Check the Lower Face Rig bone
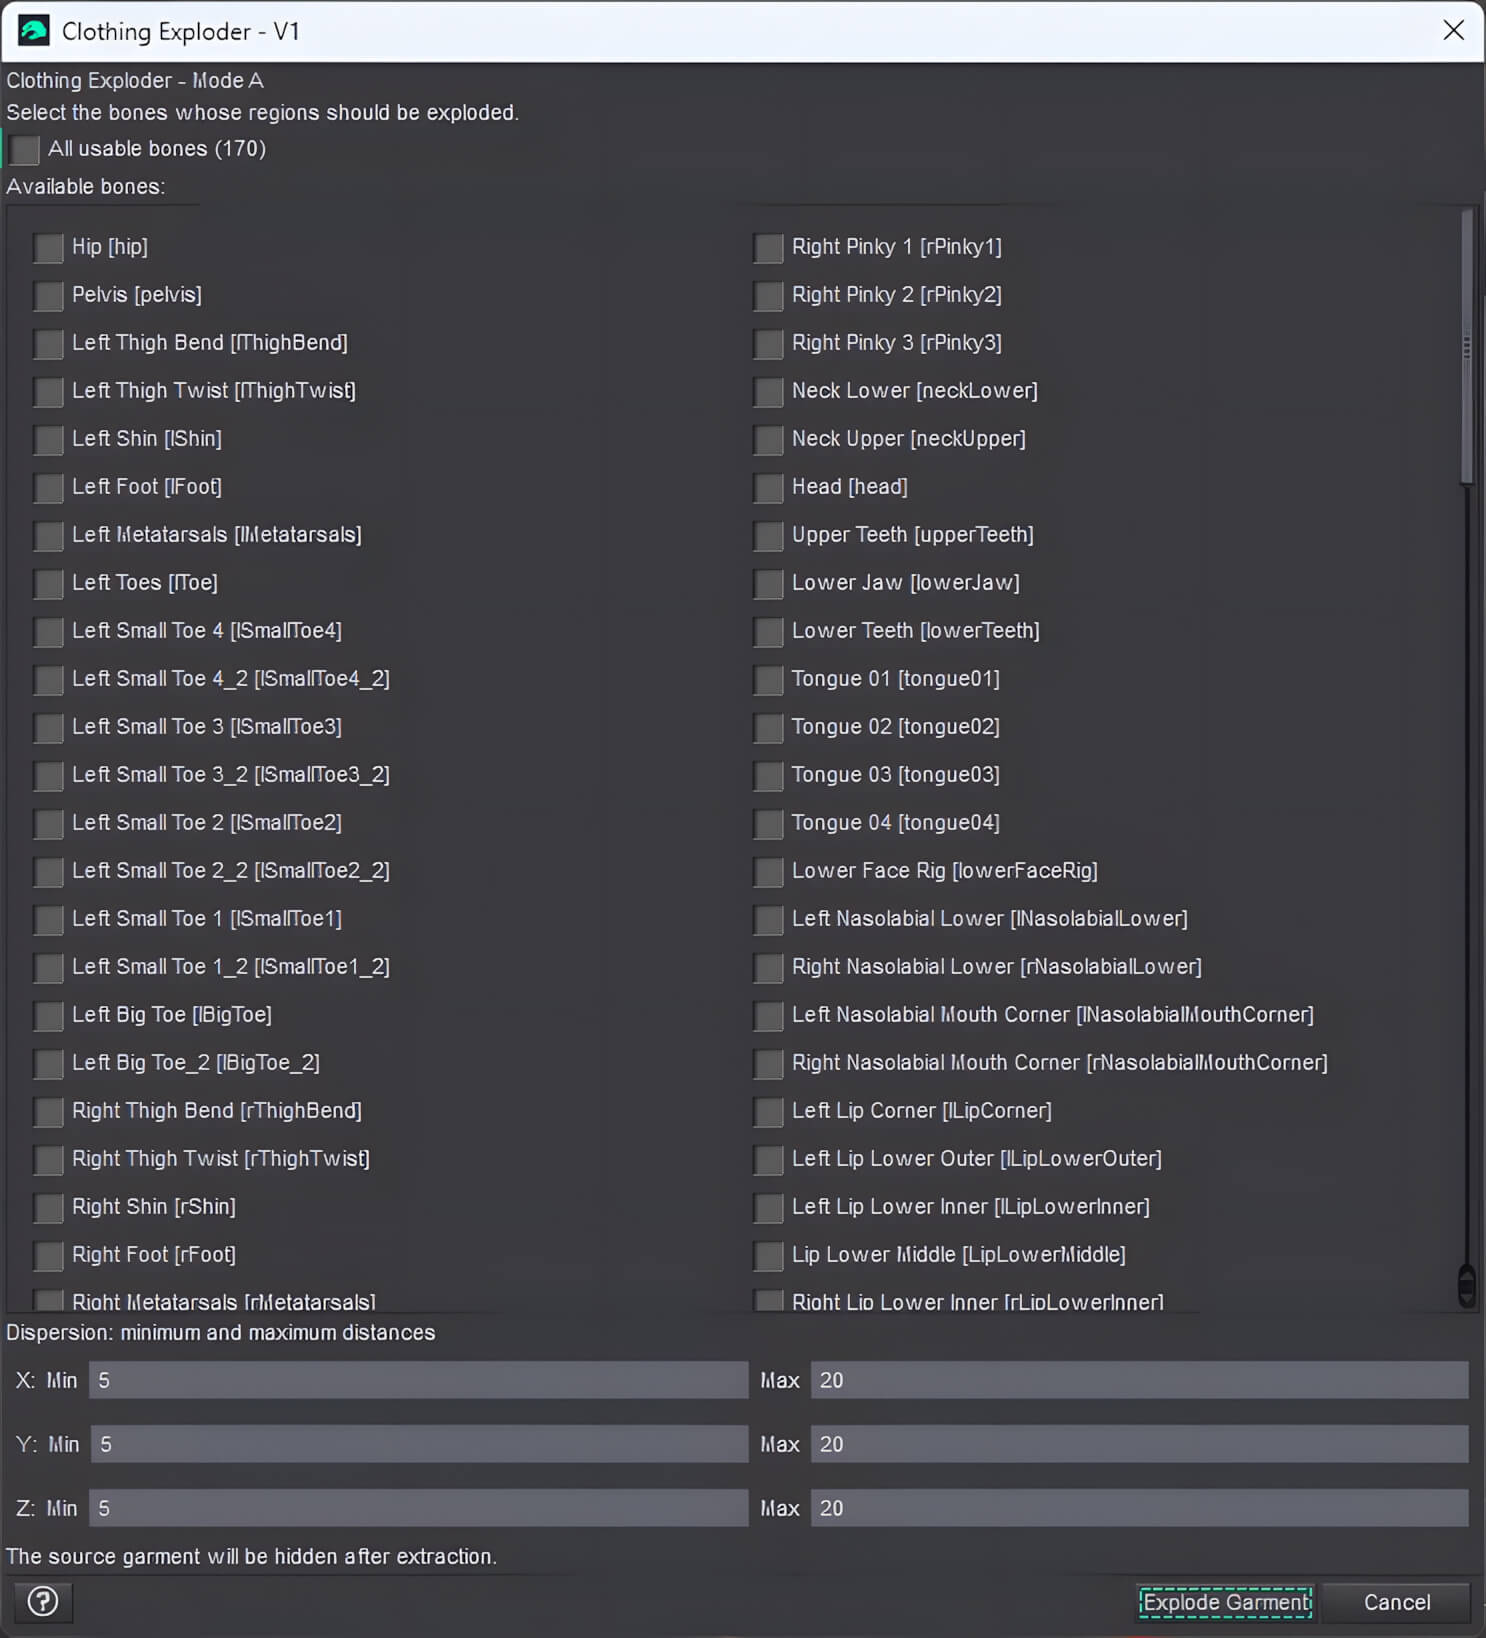The image size is (1486, 1638). [x=768, y=871]
